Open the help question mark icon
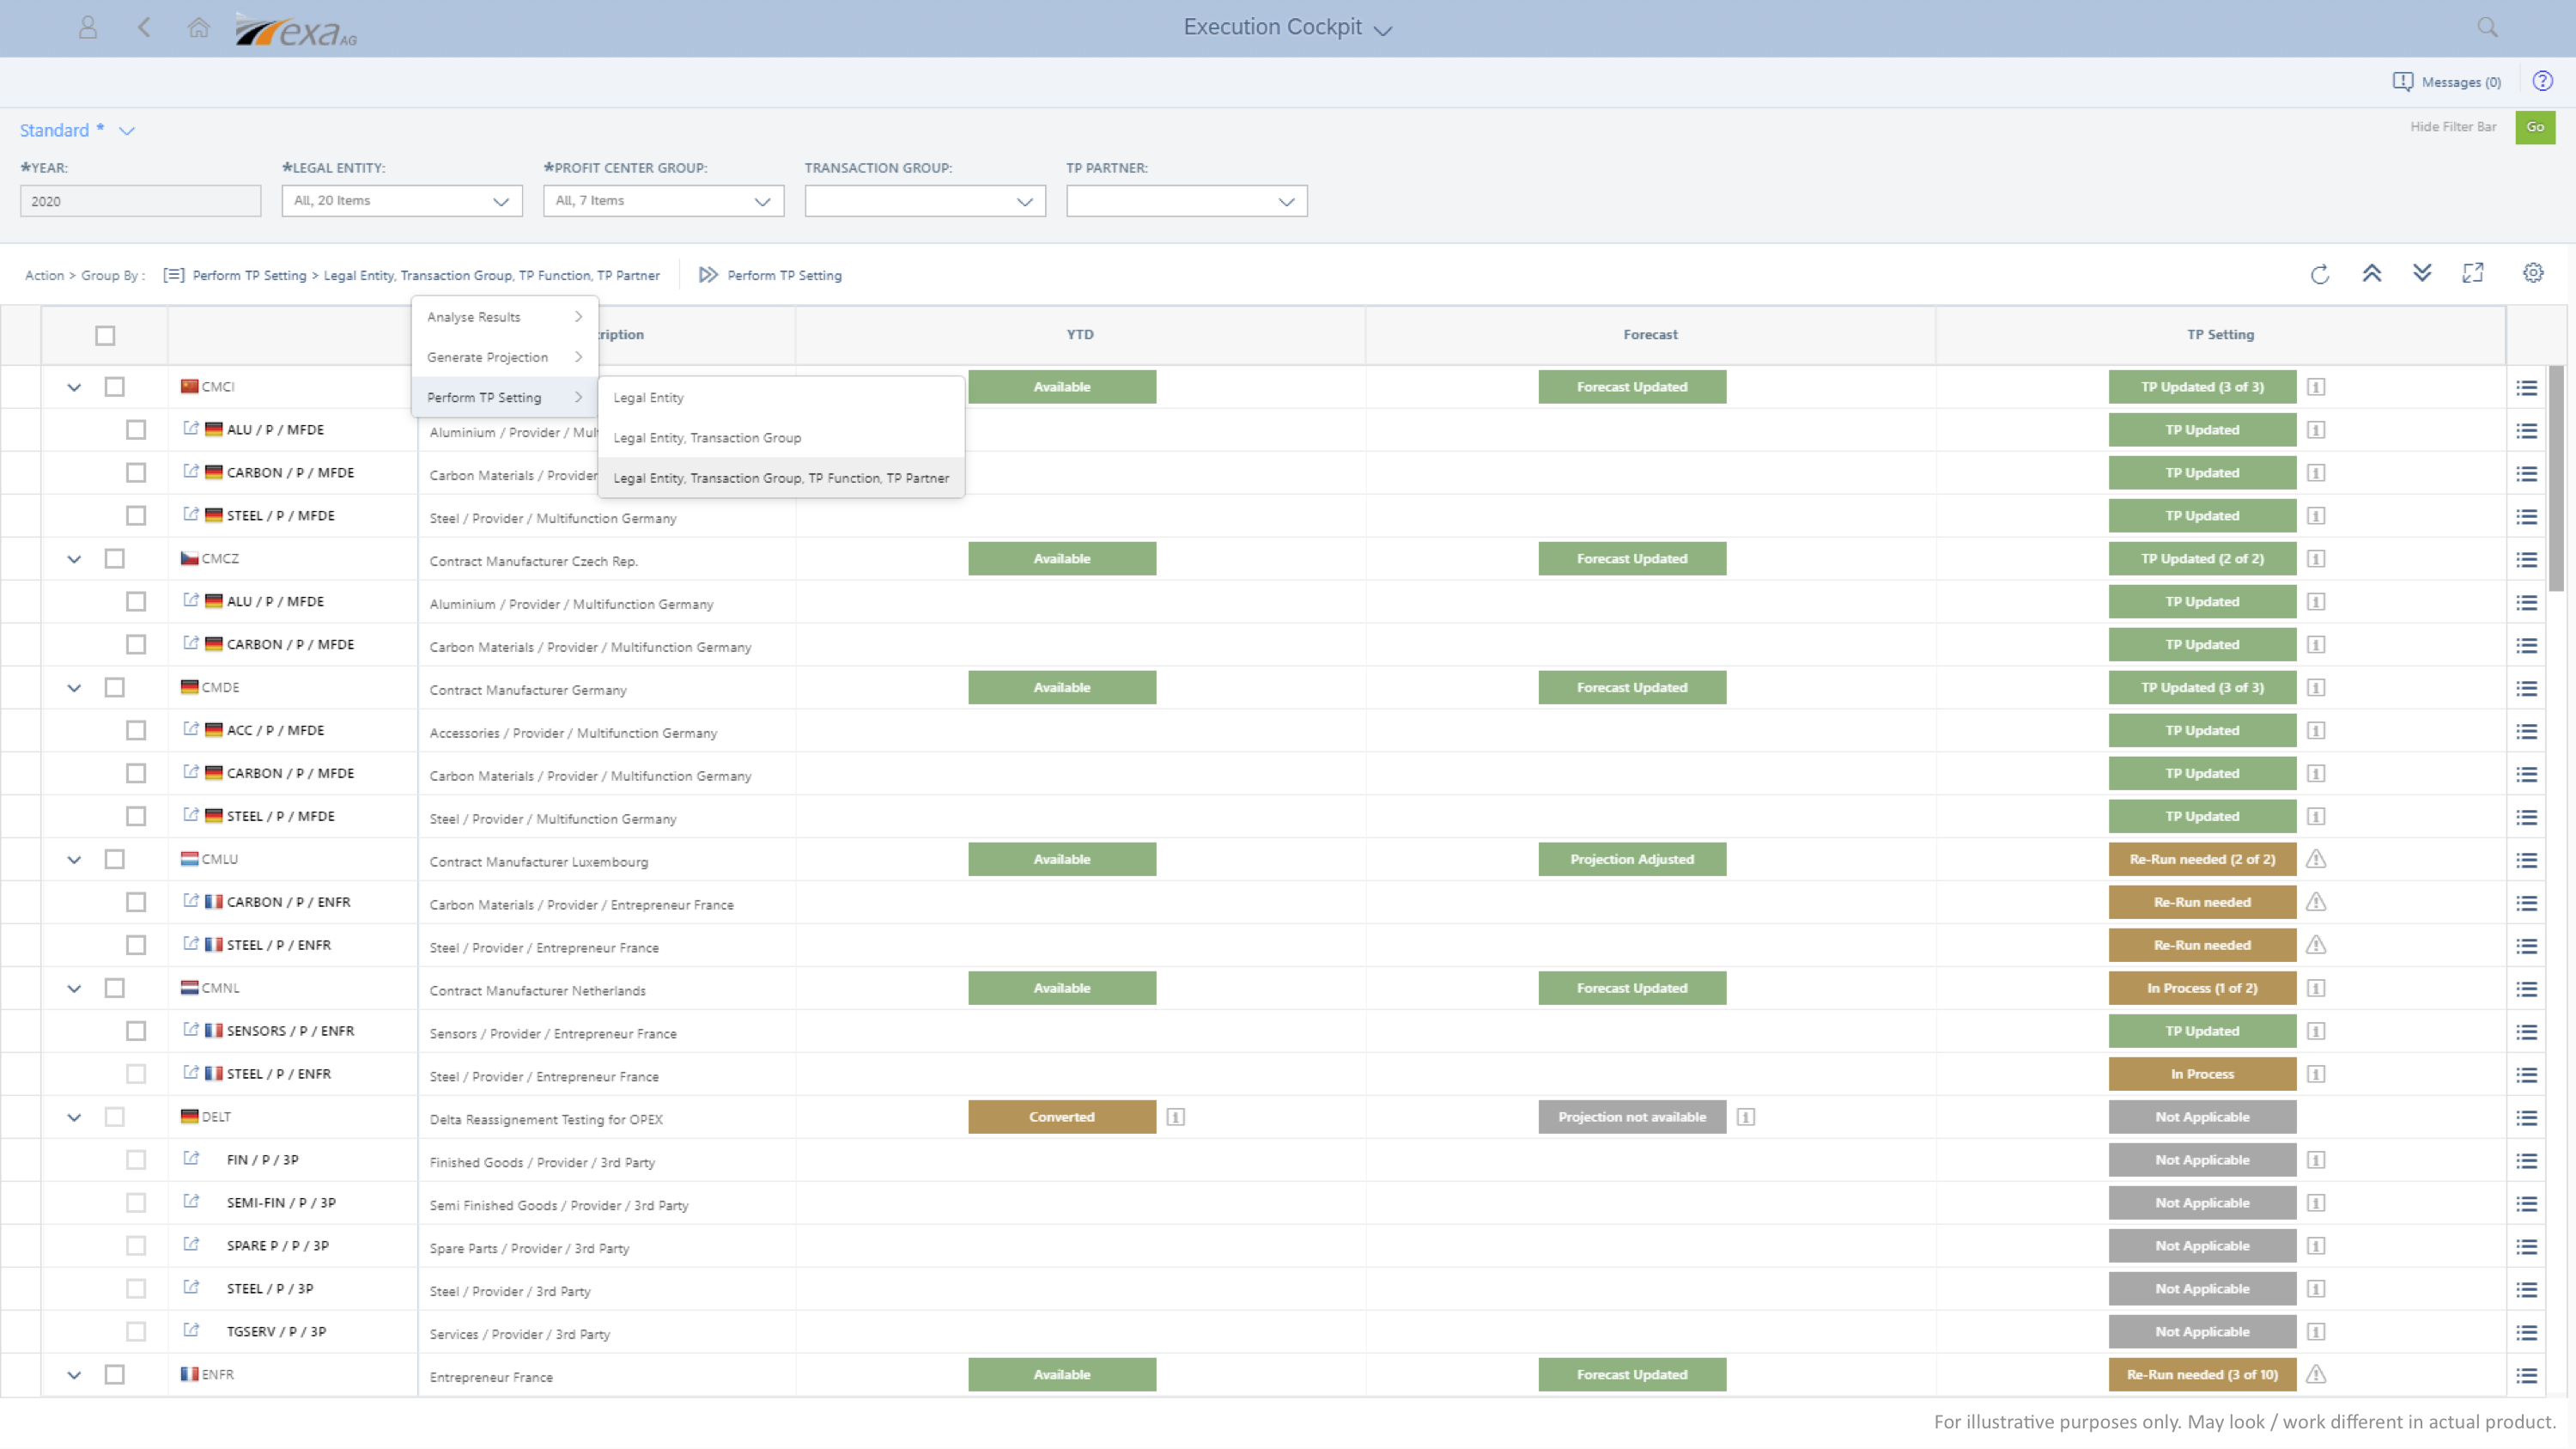2576x1449 pixels. (x=2542, y=81)
